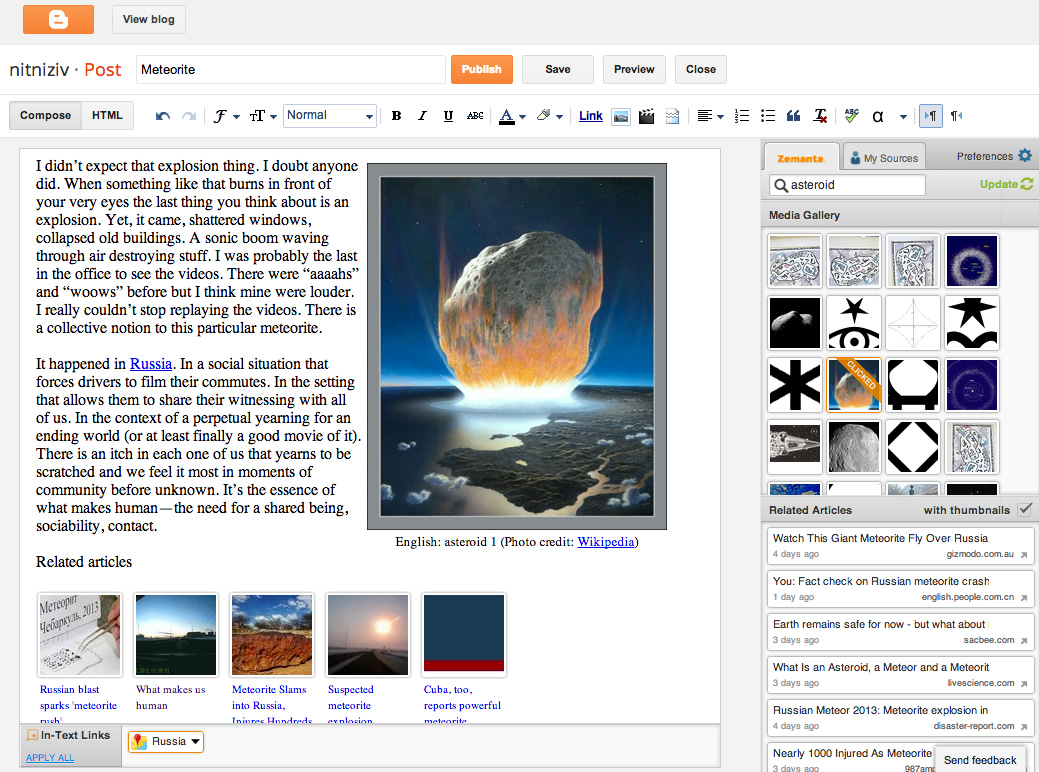1039x772 pixels.
Task: Open the font family dropdown
Action: tap(226, 116)
